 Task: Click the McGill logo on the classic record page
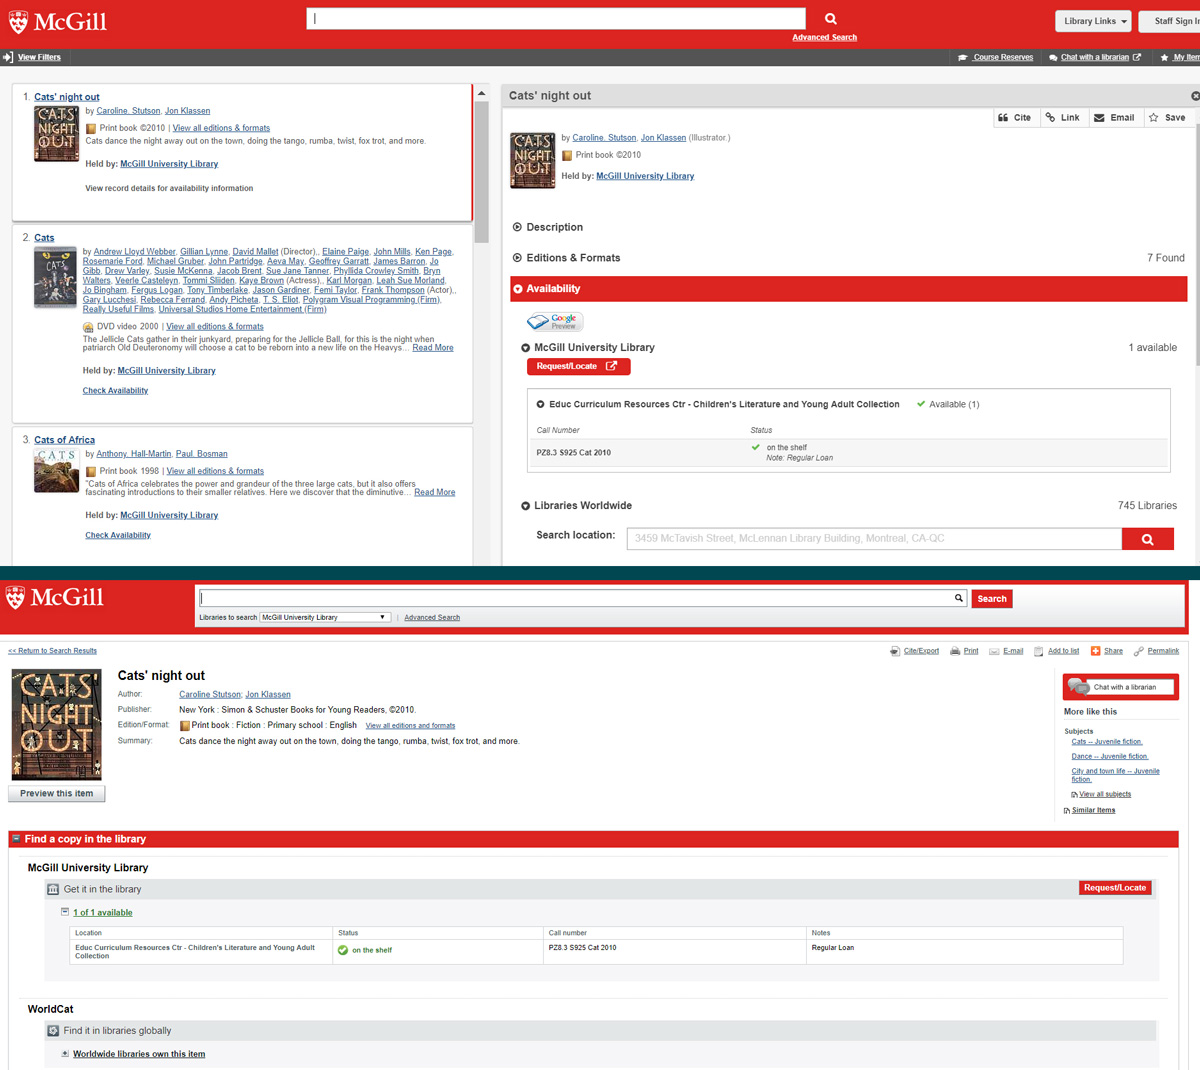point(54,598)
